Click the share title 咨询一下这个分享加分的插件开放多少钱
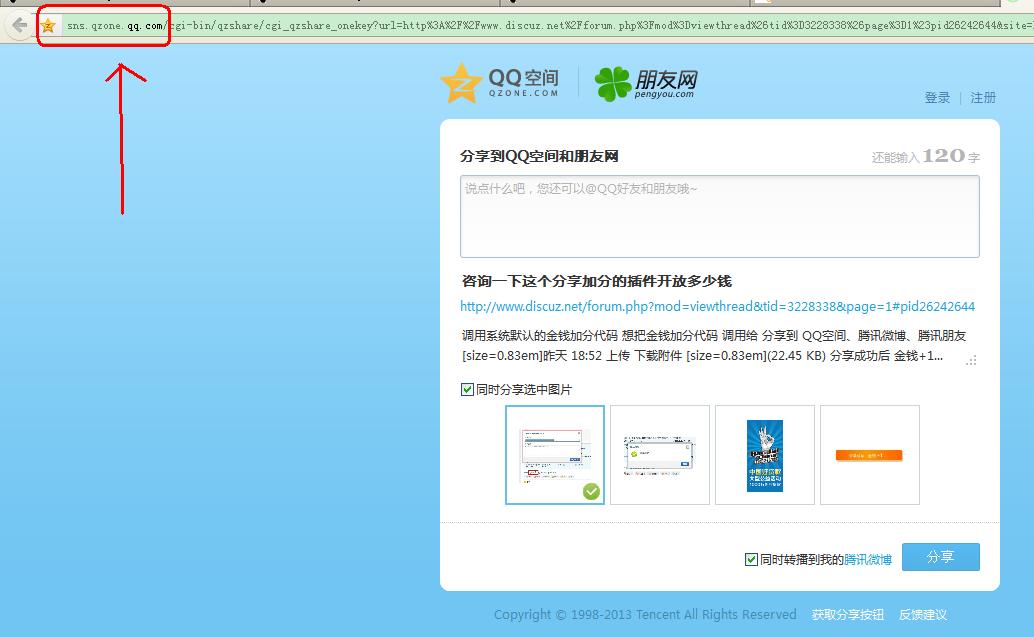 coord(597,281)
